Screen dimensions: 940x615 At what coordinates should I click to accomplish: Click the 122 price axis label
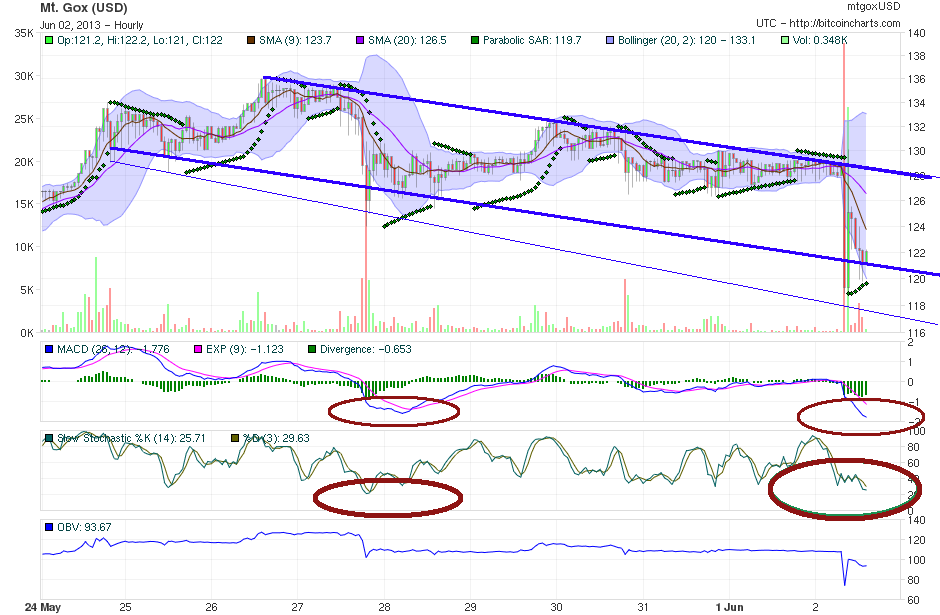coord(917,253)
